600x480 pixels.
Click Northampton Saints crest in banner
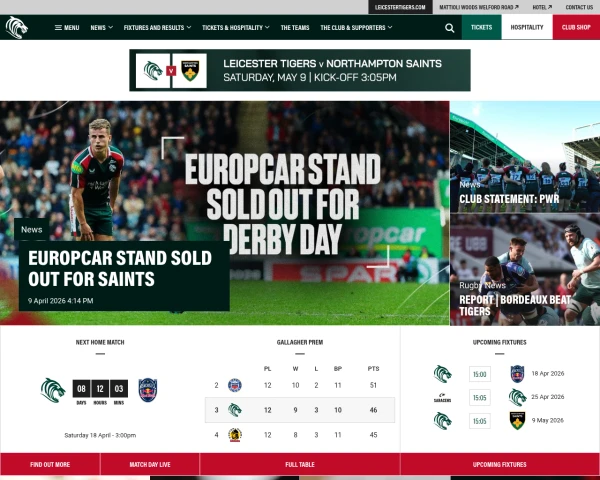(190, 71)
